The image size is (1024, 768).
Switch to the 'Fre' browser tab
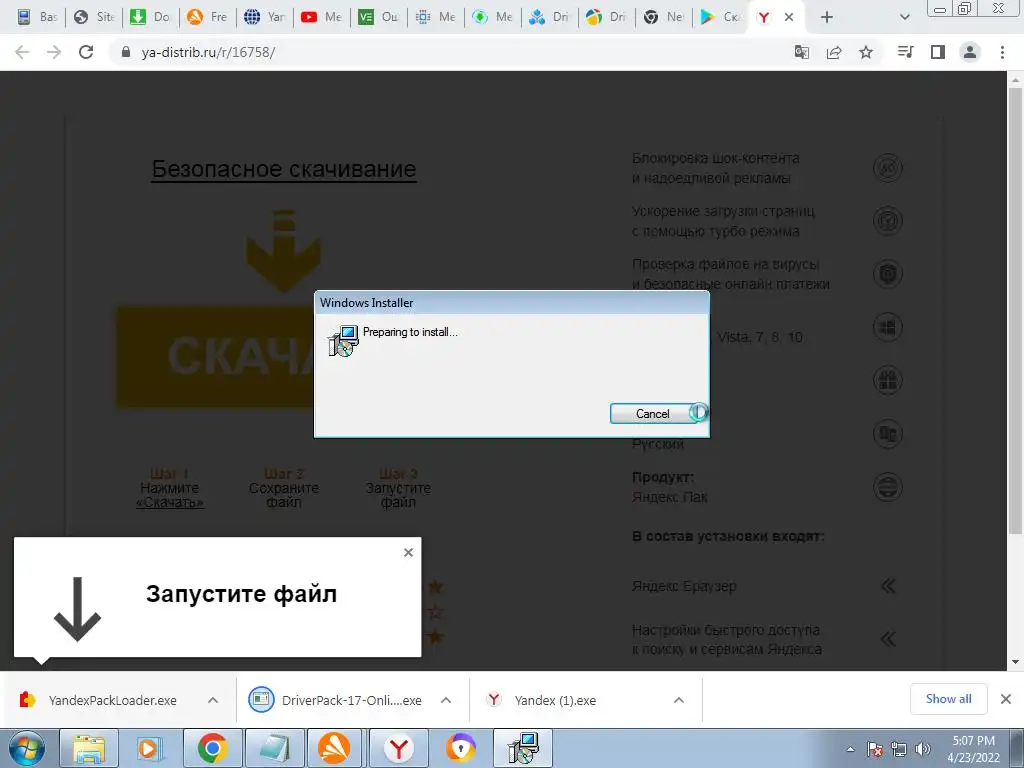pyautogui.click(x=208, y=17)
